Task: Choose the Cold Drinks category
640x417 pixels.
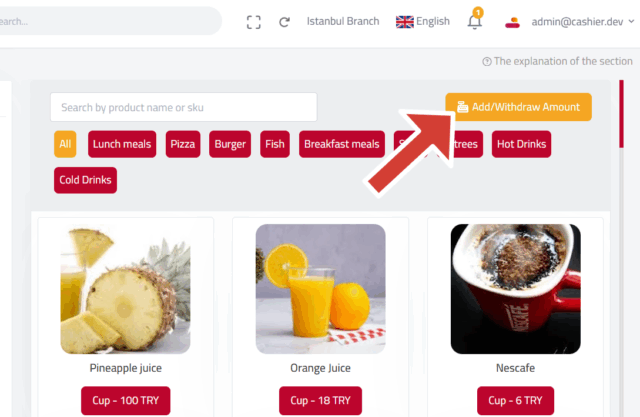Action: click(85, 180)
